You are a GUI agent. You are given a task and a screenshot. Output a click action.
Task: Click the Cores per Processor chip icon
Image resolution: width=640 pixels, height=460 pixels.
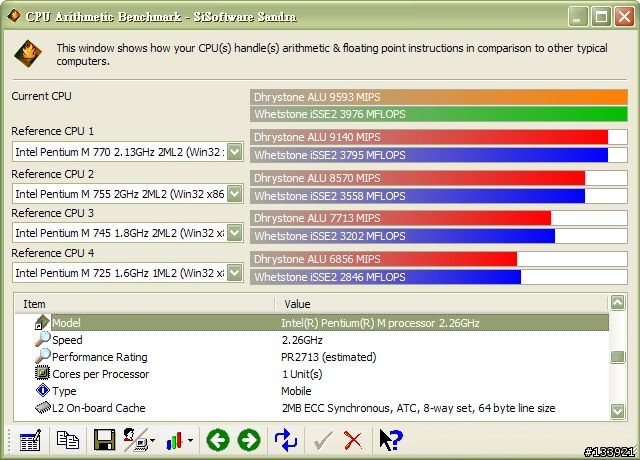coord(42,373)
